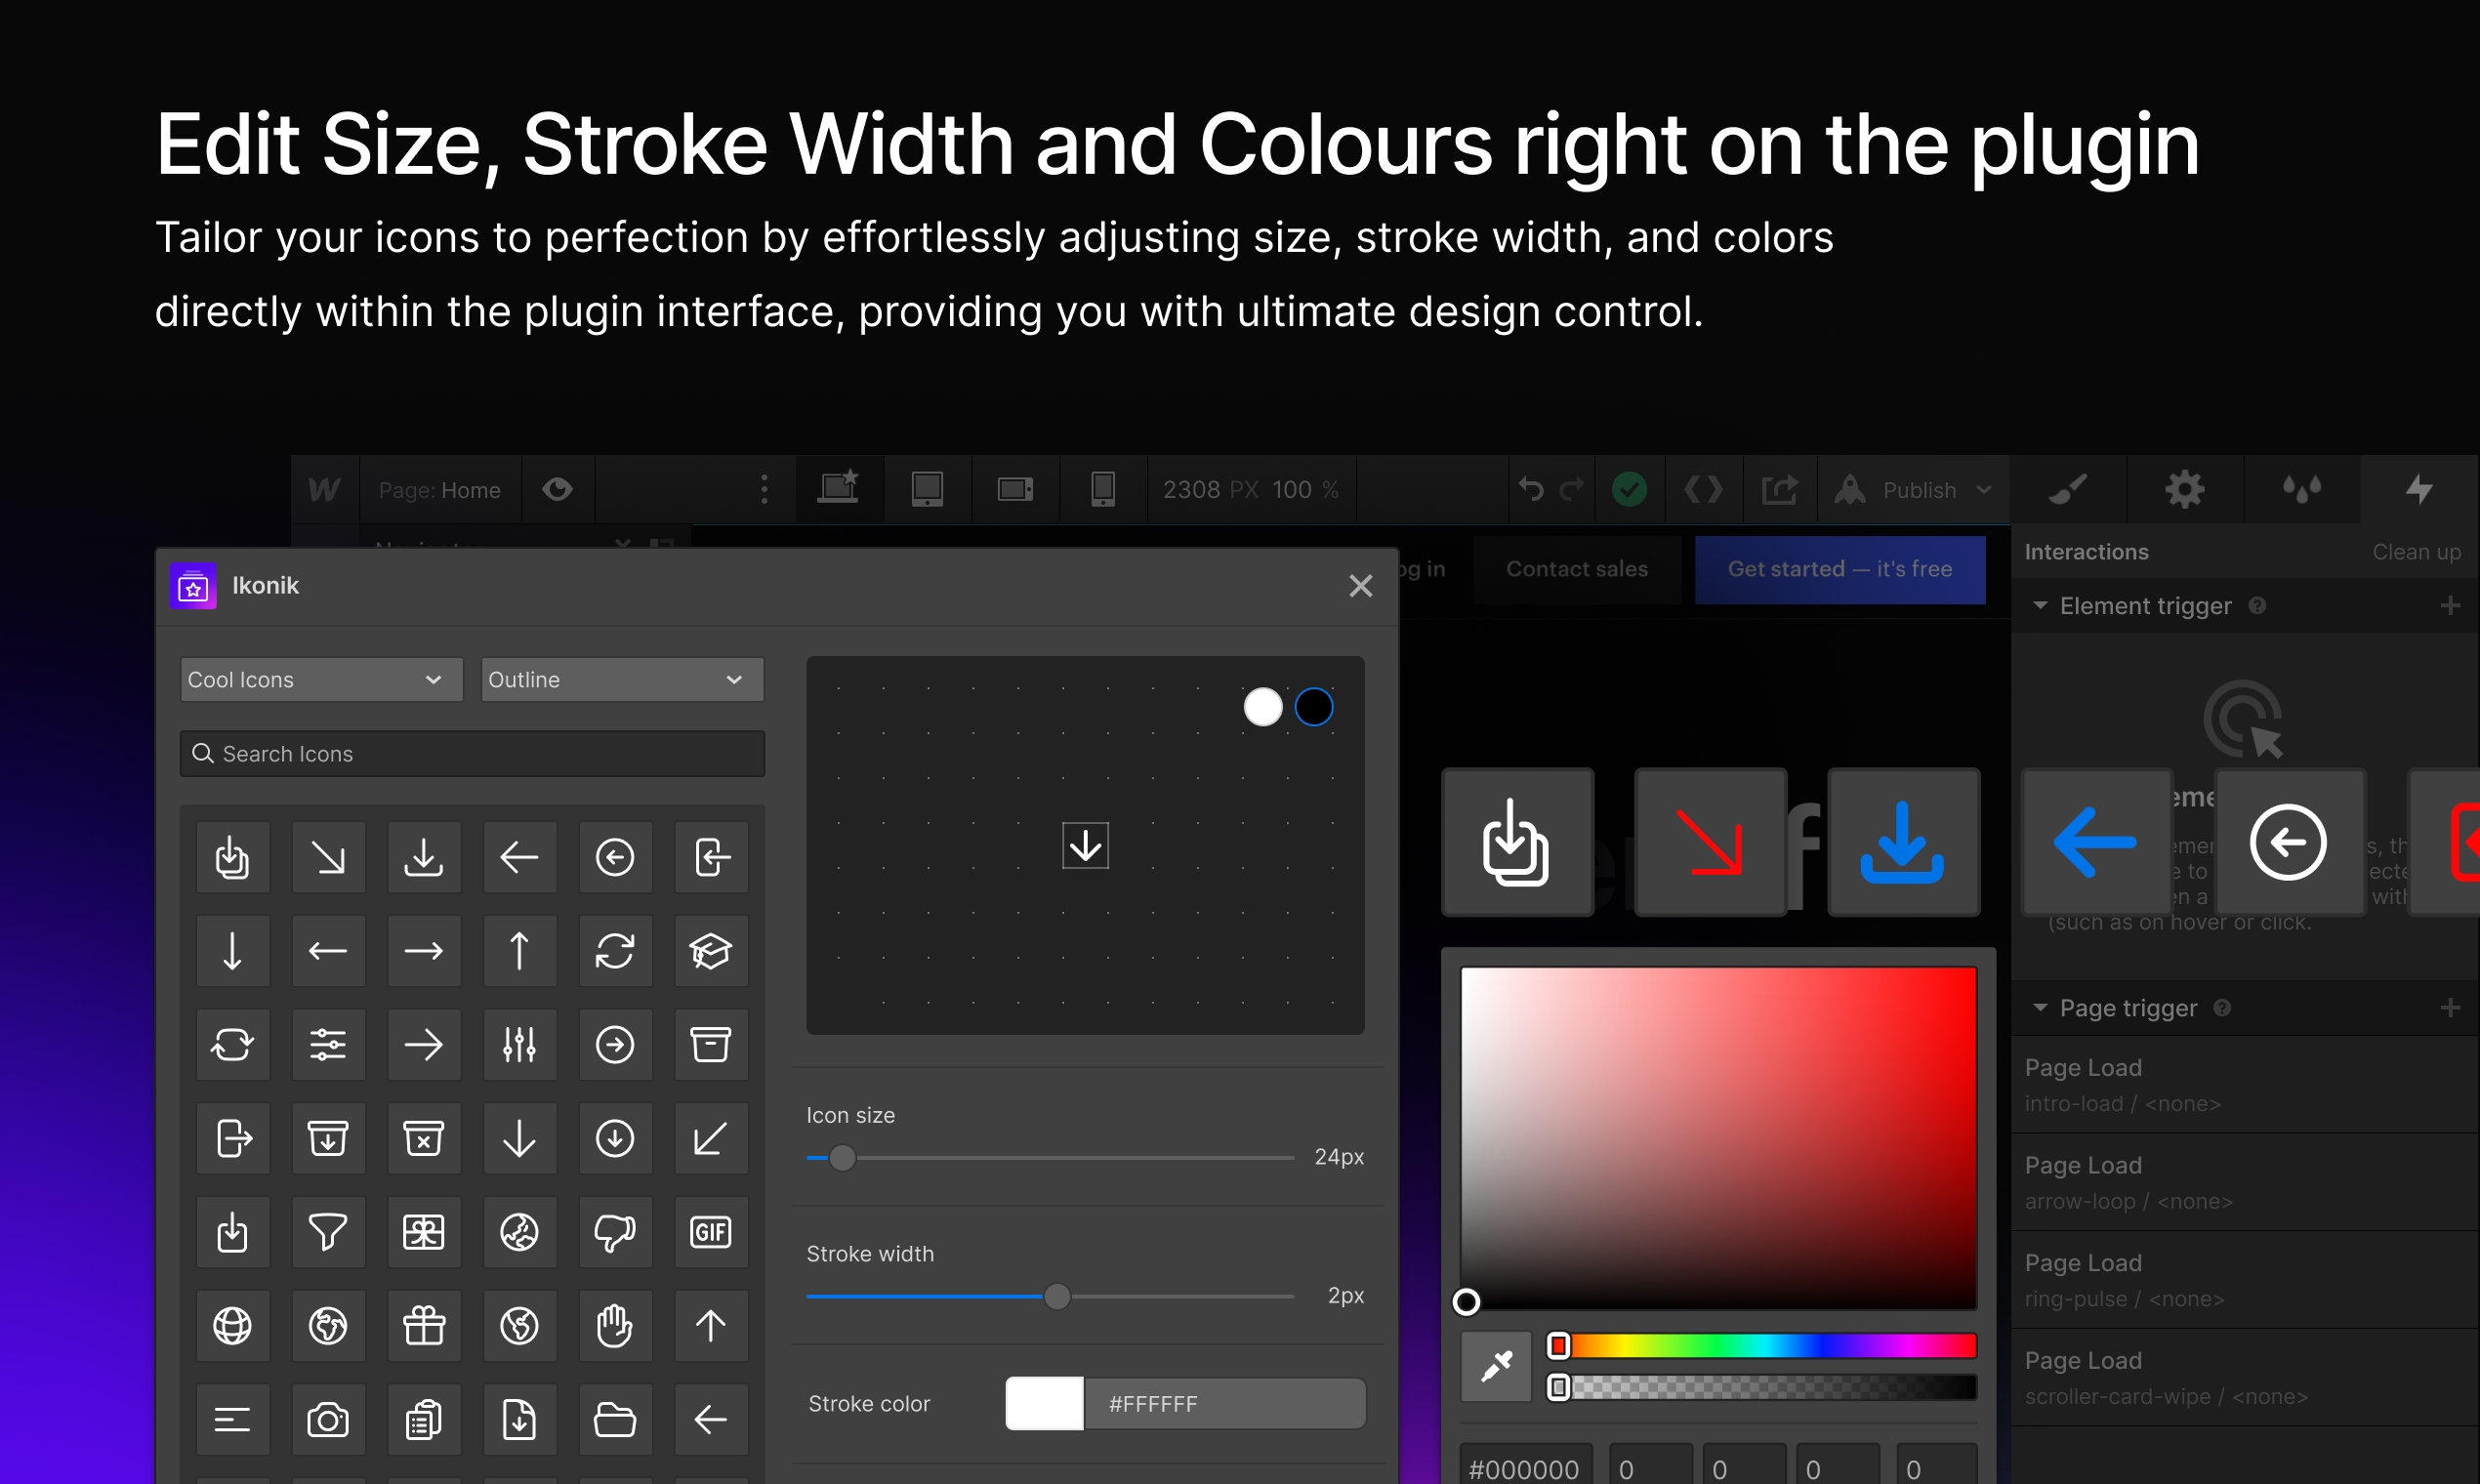The height and width of the screenshot is (1484, 2480).
Task: Click the share export icon in toolbar
Action: [1780, 489]
